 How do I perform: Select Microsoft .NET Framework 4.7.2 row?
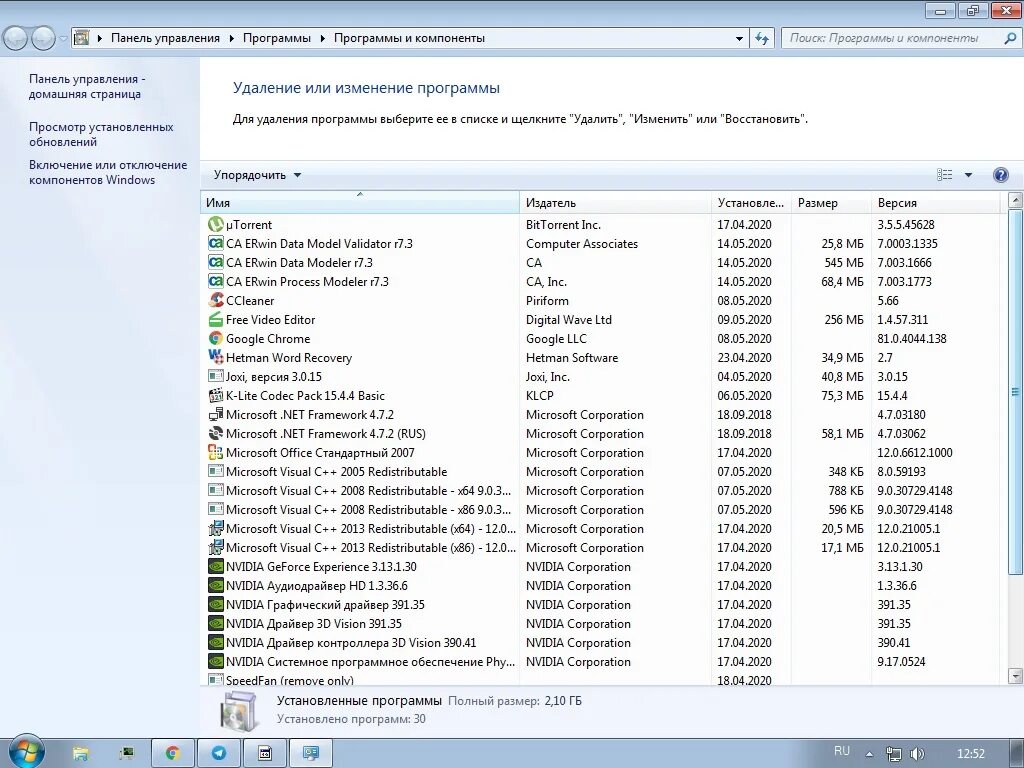click(600, 414)
